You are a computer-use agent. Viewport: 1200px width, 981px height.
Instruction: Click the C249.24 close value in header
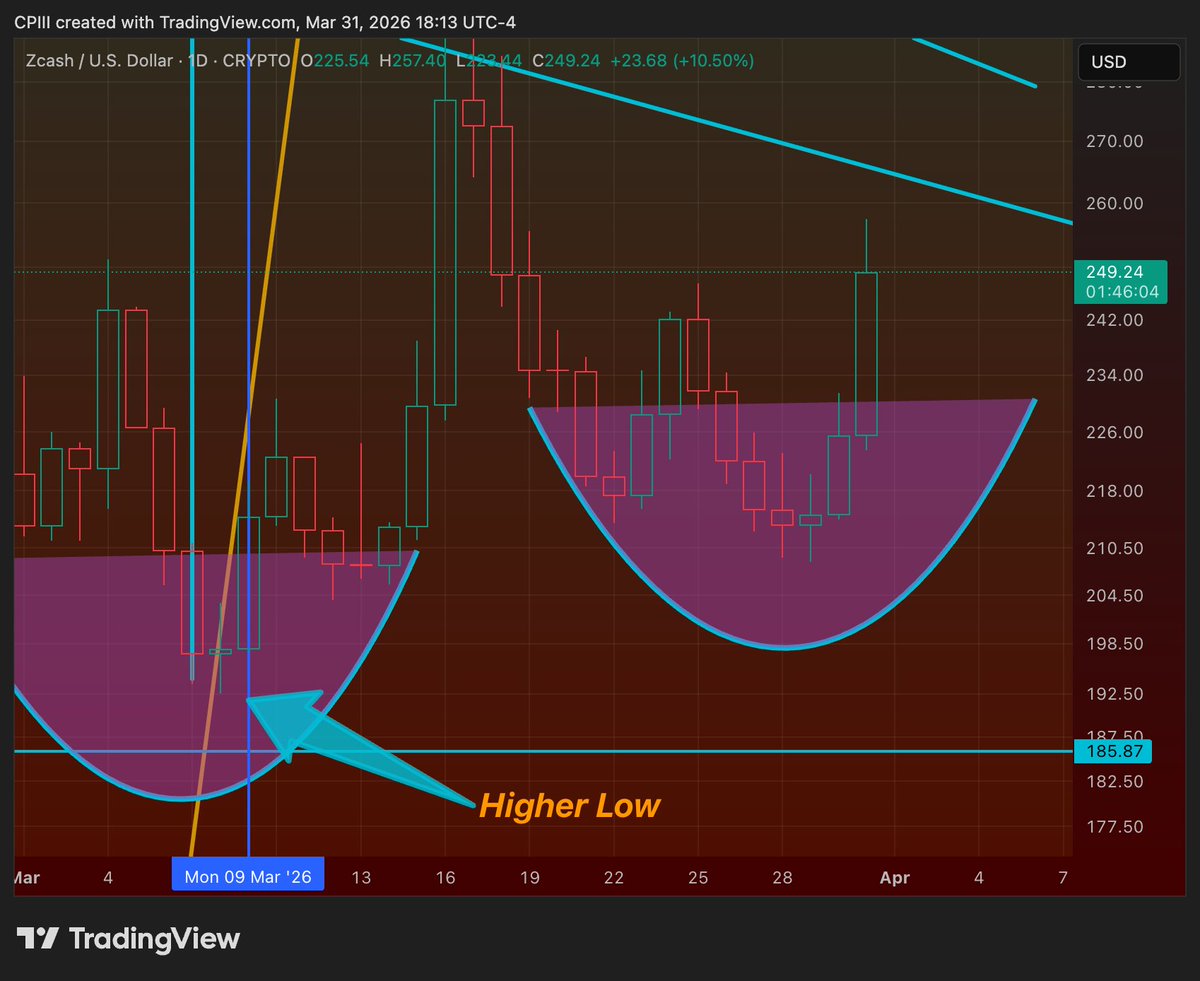tap(565, 61)
